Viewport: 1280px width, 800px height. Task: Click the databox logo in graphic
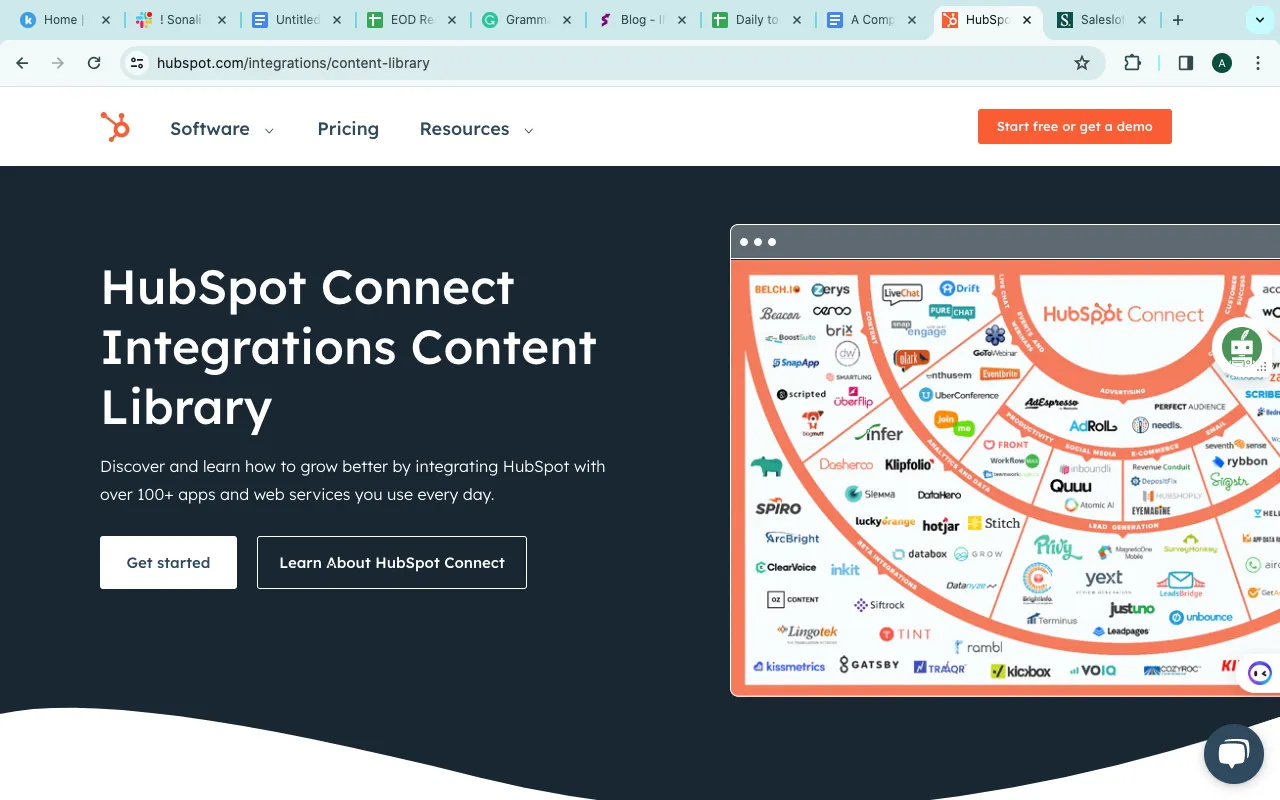(x=920, y=553)
